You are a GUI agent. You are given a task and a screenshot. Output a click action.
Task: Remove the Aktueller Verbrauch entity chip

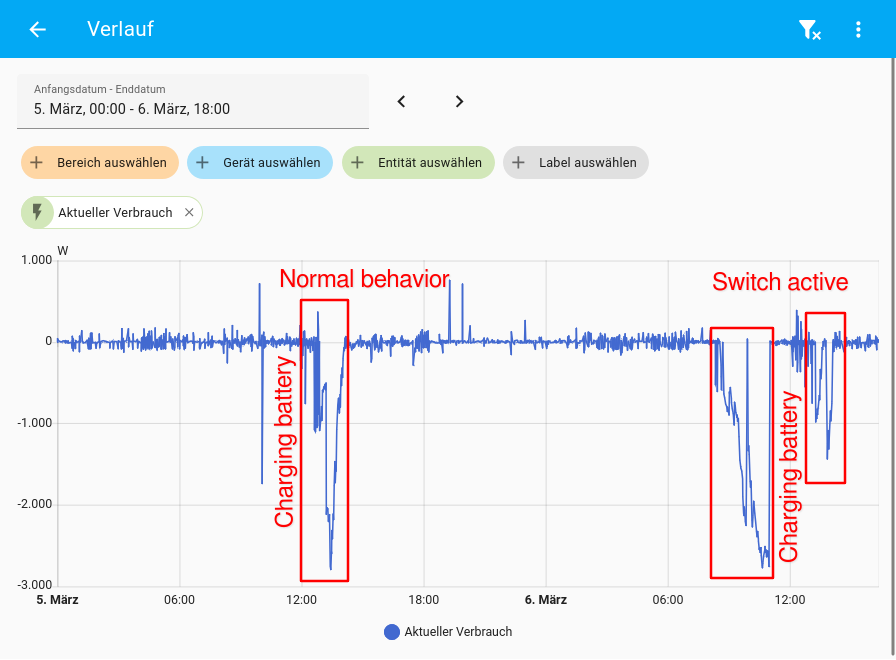click(189, 213)
